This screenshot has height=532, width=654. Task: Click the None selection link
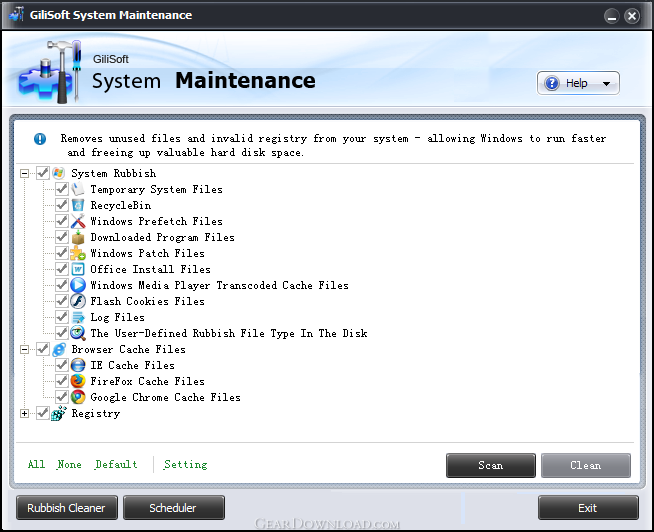pyautogui.click(x=69, y=464)
